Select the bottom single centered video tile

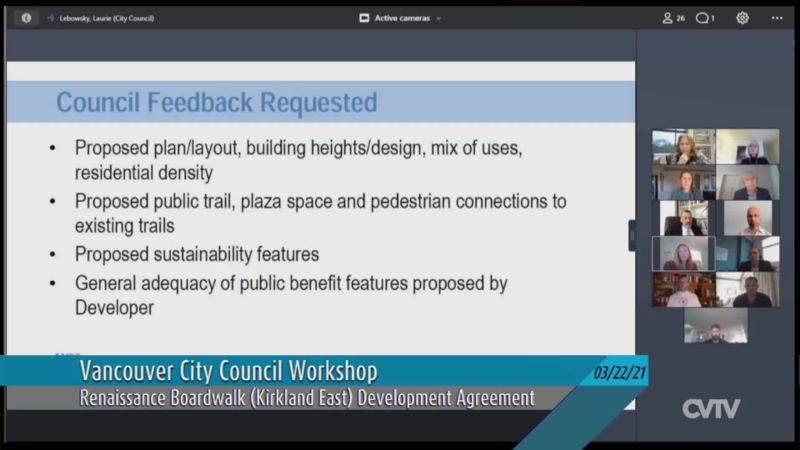[715, 326]
